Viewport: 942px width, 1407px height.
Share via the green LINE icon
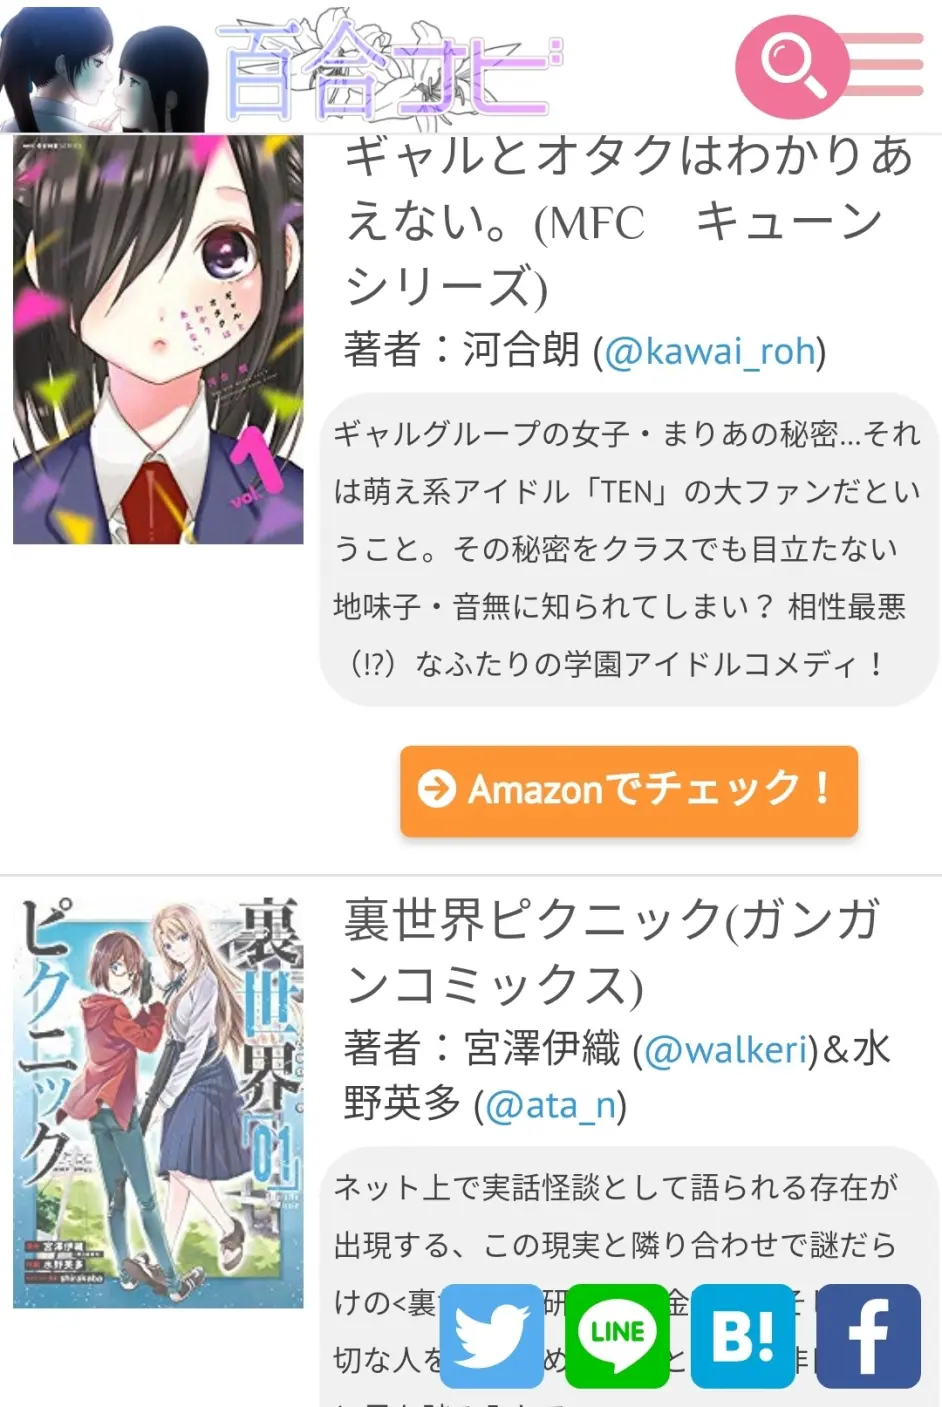[x=617, y=1336]
